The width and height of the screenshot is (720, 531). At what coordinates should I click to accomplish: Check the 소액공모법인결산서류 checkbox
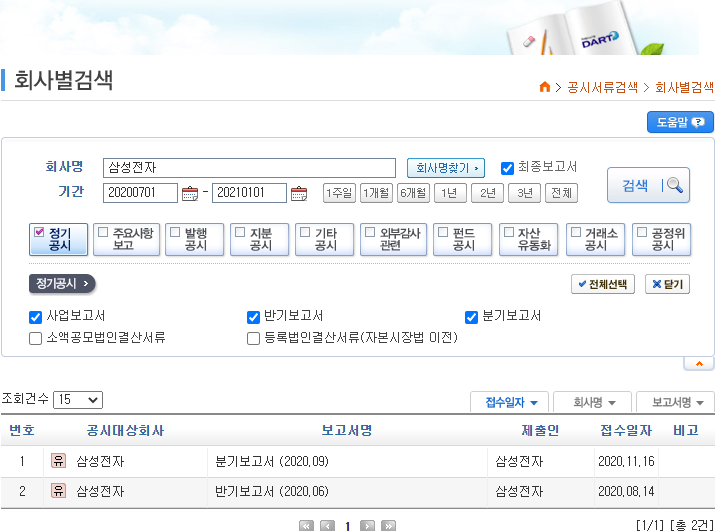coord(35,339)
